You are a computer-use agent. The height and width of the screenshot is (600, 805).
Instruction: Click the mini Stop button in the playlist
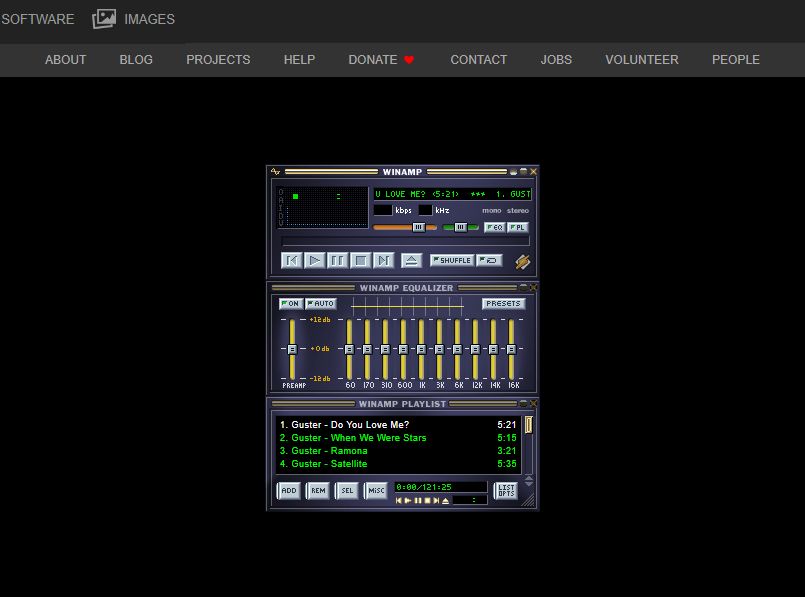427,500
